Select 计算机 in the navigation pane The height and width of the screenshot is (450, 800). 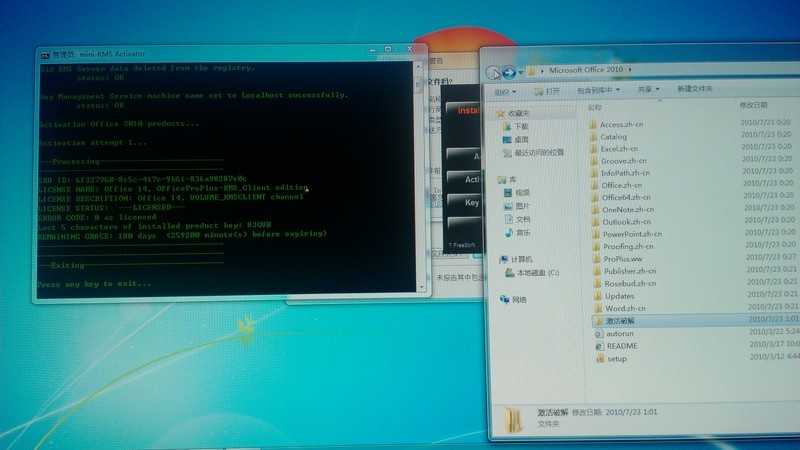point(516,259)
